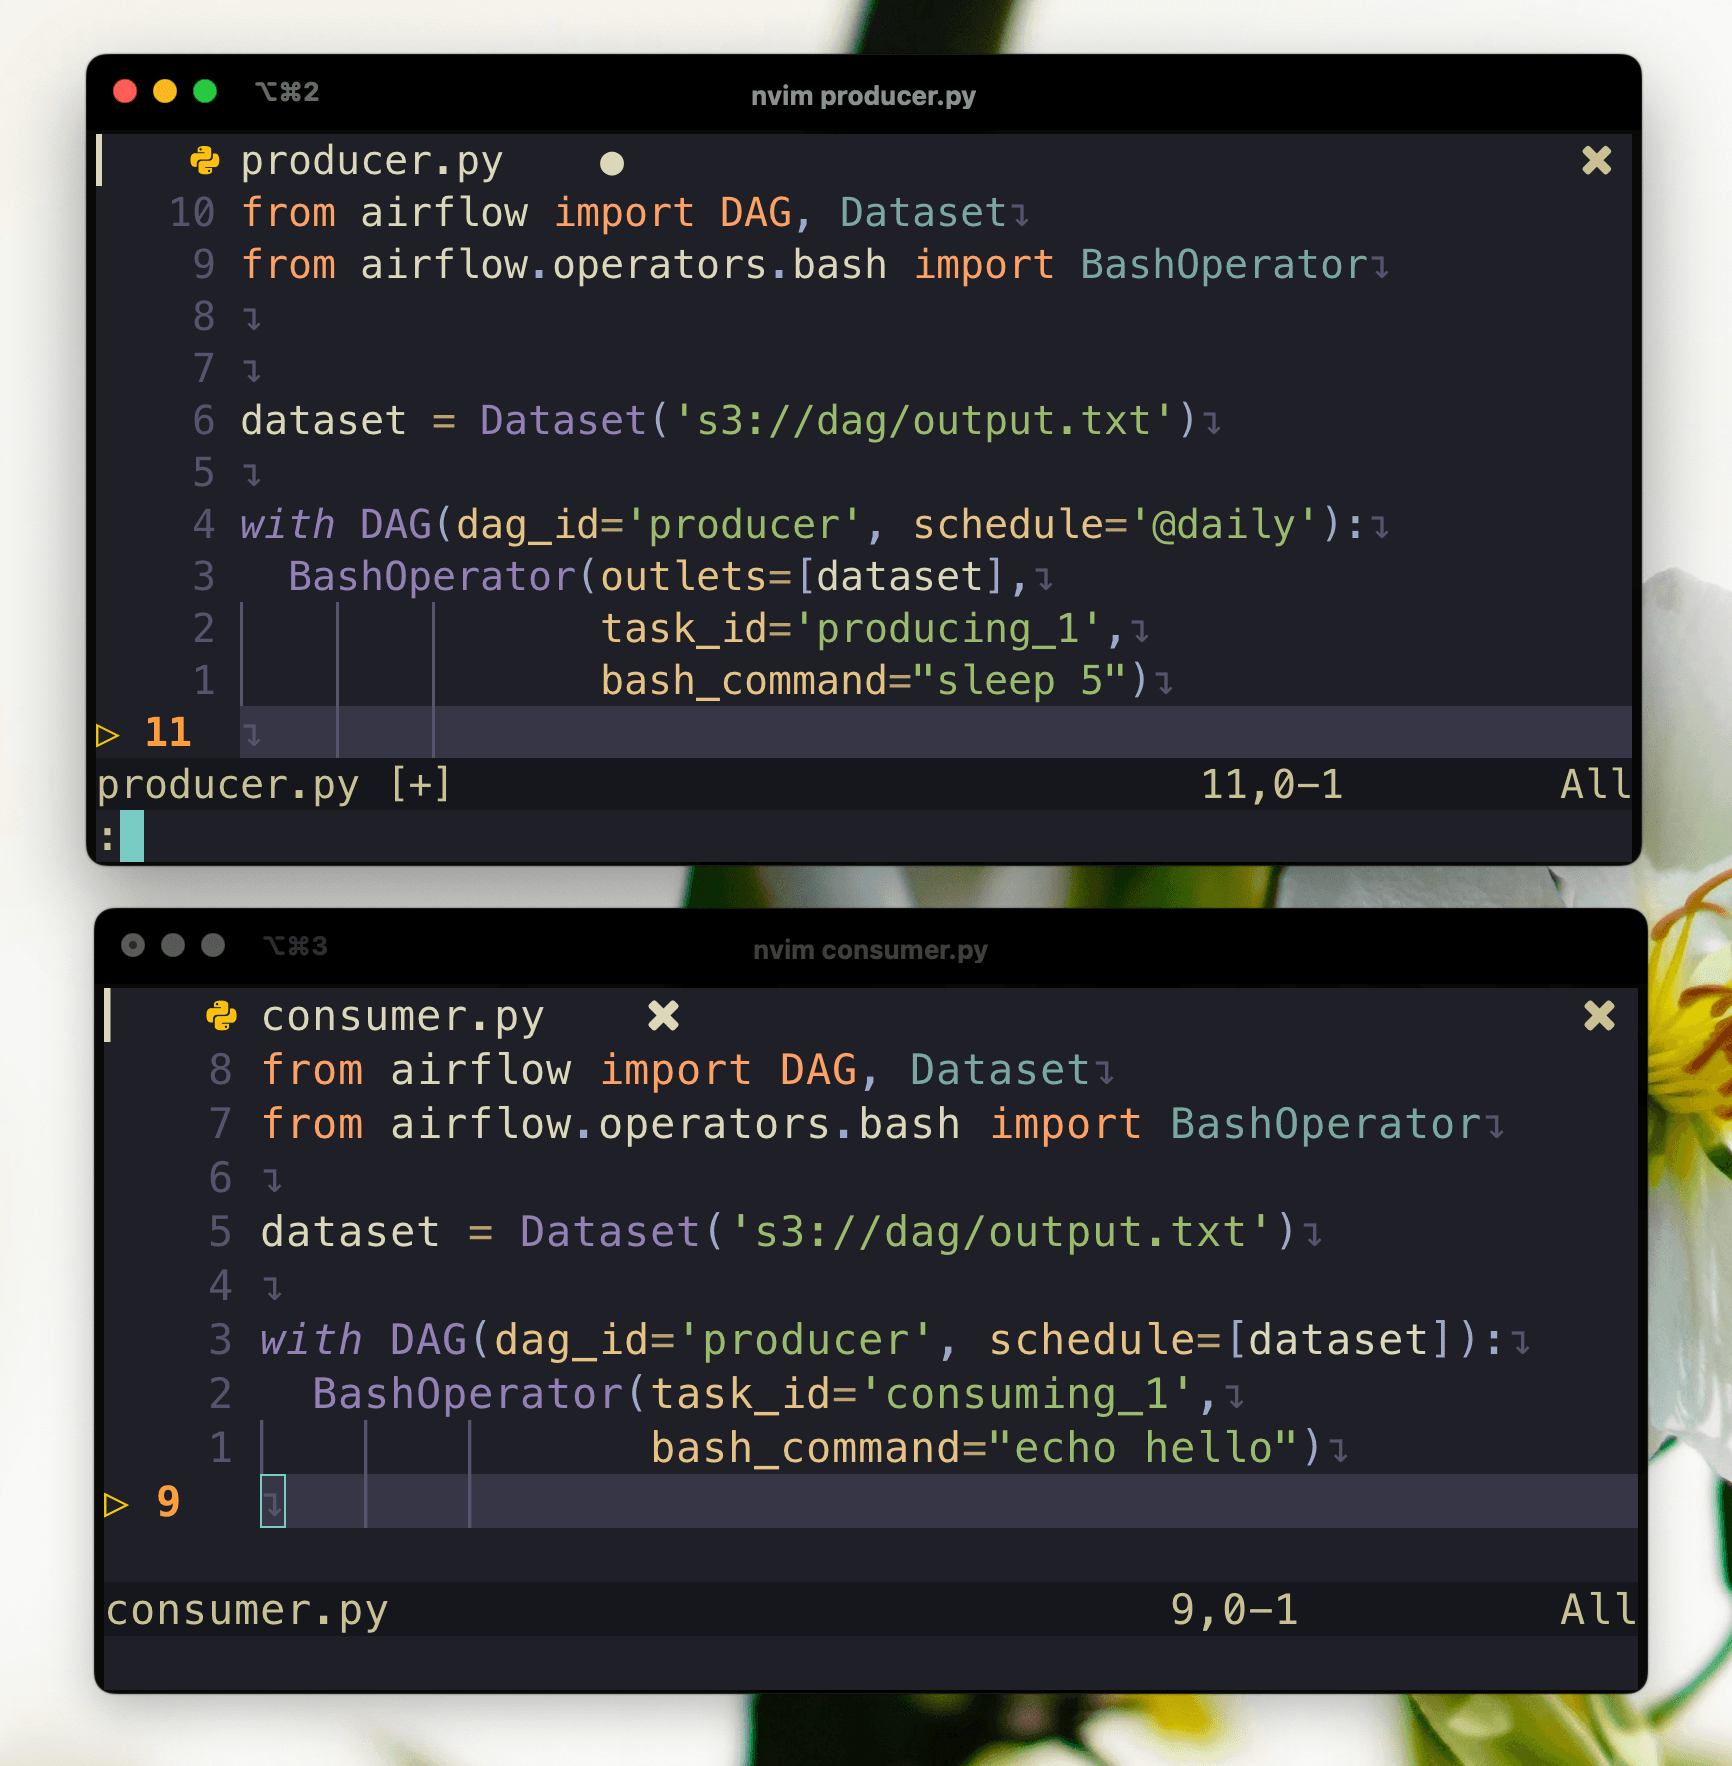This screenshot has height=1766, width=1732.
Task: Click the middle gray light of the consumer window
Action: click(173, 945)
